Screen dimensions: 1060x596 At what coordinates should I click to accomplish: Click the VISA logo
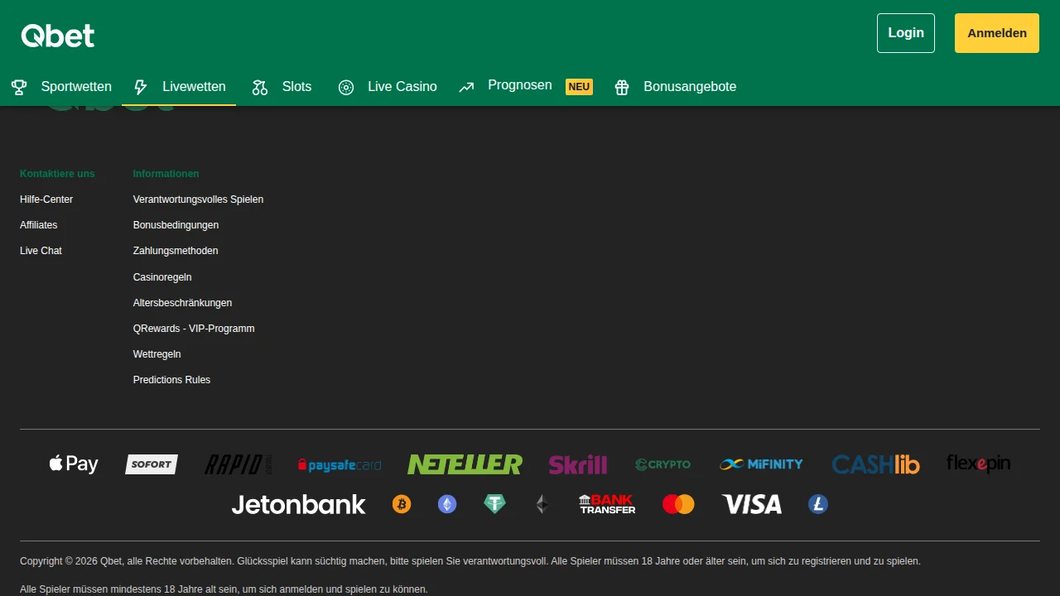point(752,504)
